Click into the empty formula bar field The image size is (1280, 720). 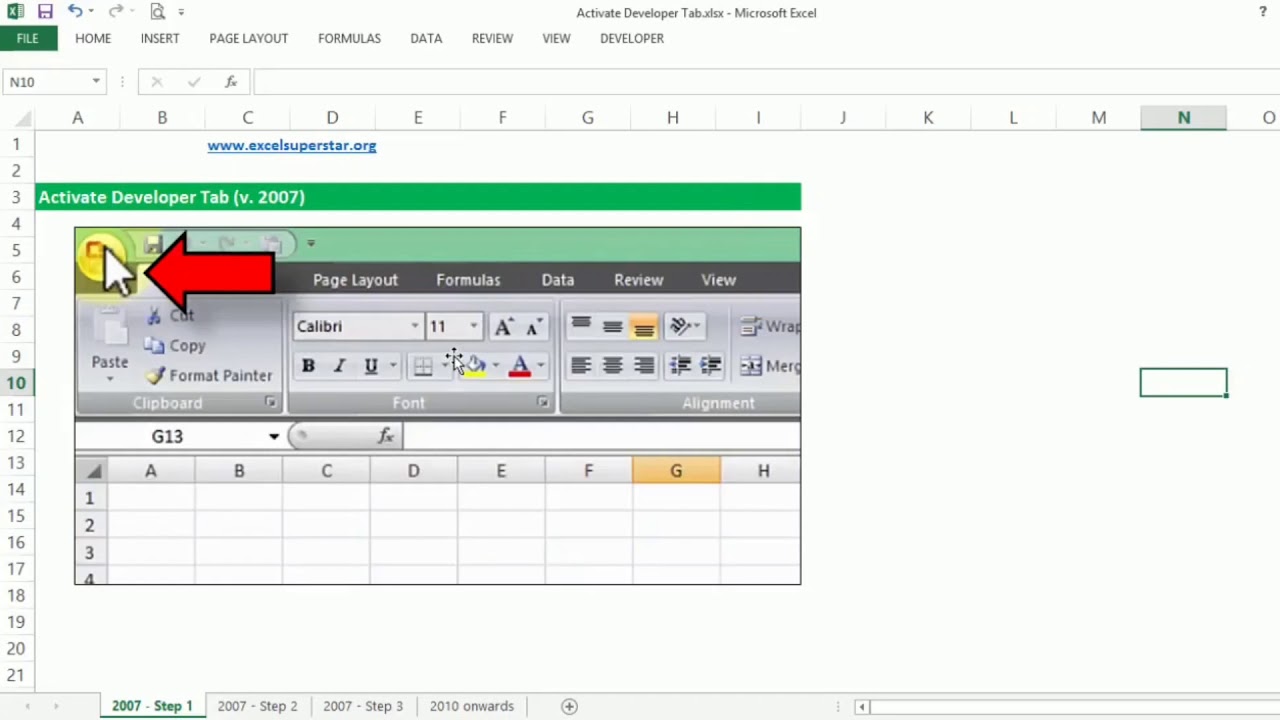[766, 82]
